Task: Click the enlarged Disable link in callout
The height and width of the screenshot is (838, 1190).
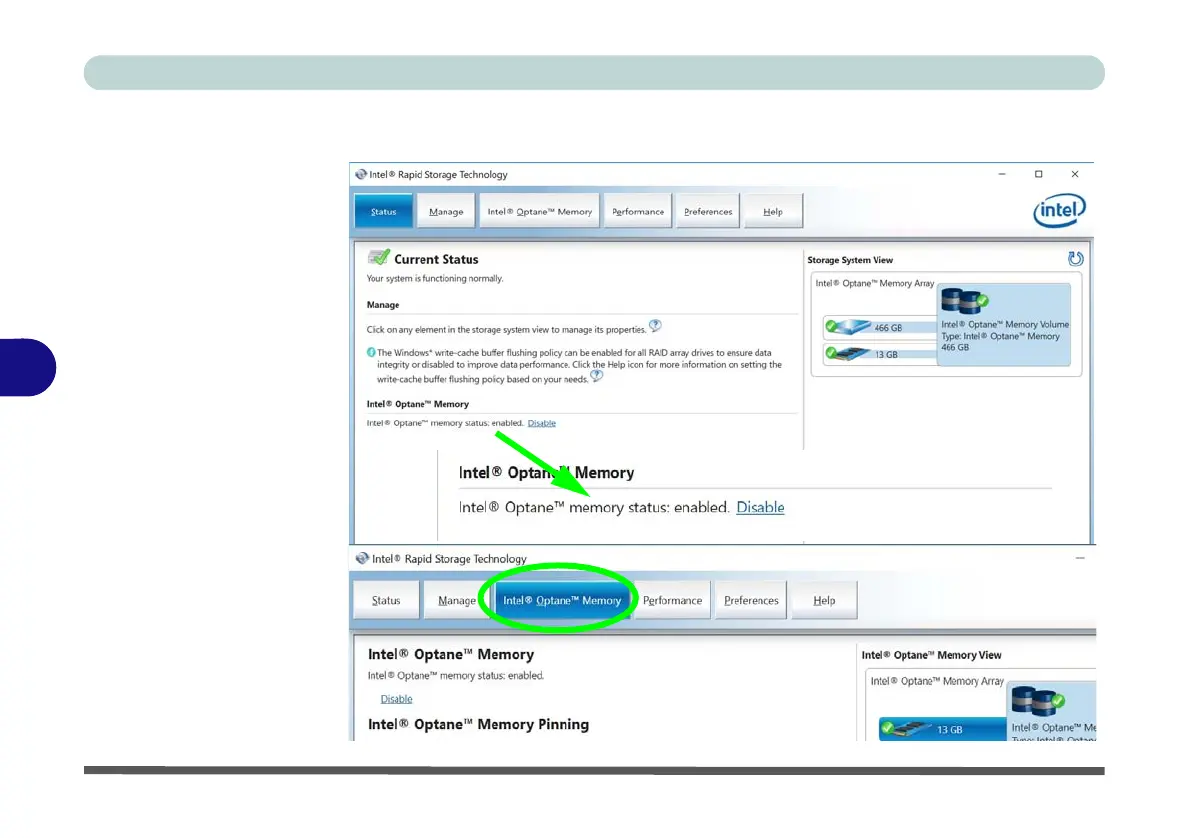Action: click(x=760, y=507)
